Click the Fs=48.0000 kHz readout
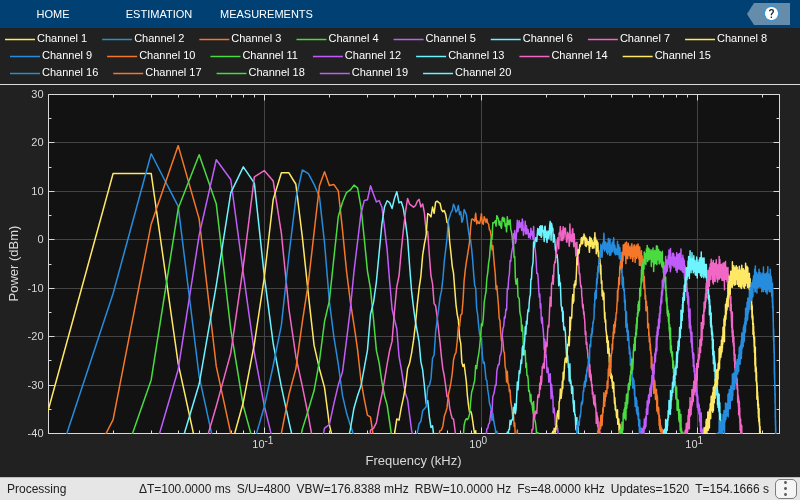The height and width of the screenshot is (500, 800). pyautogui.click(x=561, y=489)
